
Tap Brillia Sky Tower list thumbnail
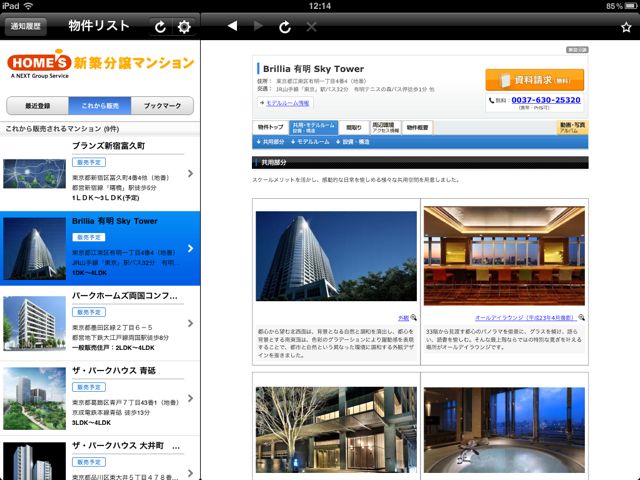coord(34,249)
